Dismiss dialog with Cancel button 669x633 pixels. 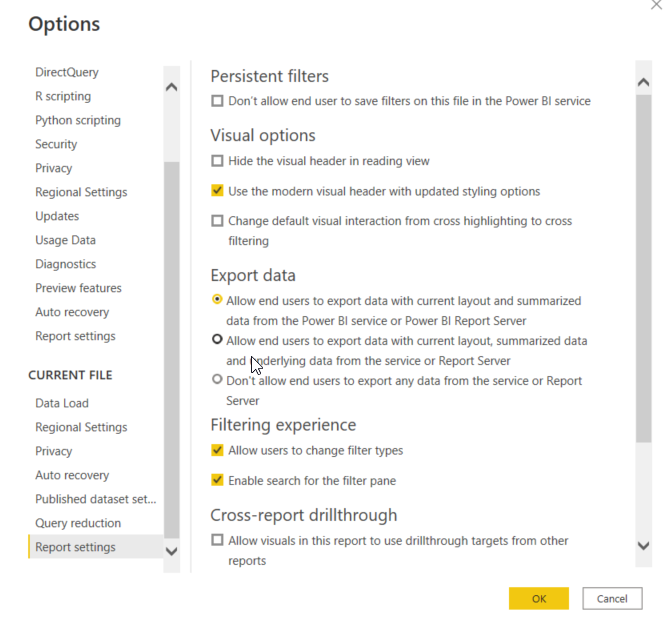click(x=612, y=598)
